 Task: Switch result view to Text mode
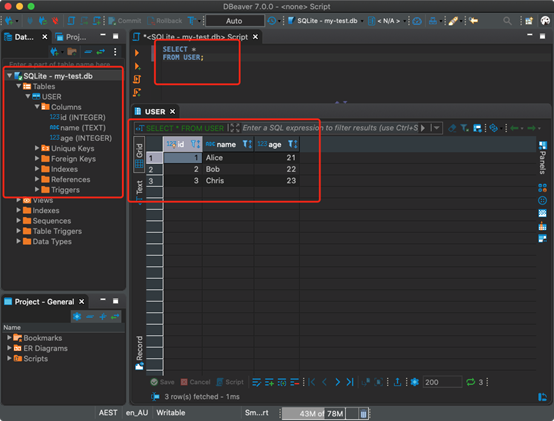pyautogui.click(x=139, y=190)
